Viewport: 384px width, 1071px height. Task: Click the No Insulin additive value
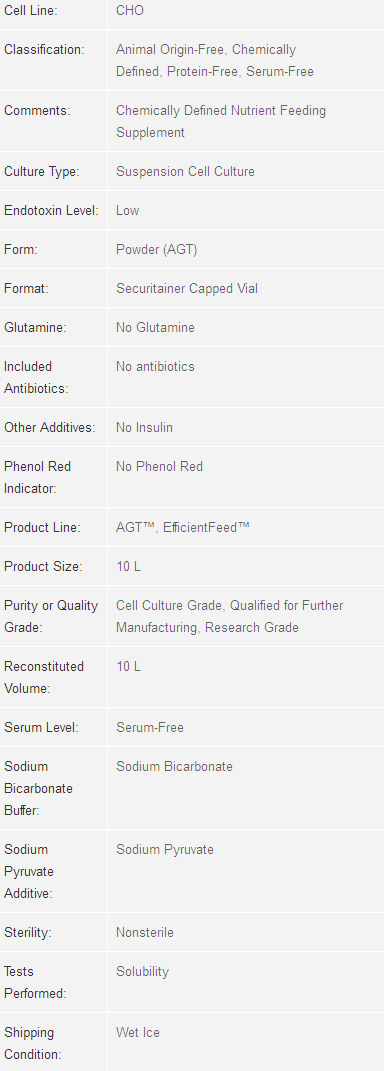pos(144,428)
